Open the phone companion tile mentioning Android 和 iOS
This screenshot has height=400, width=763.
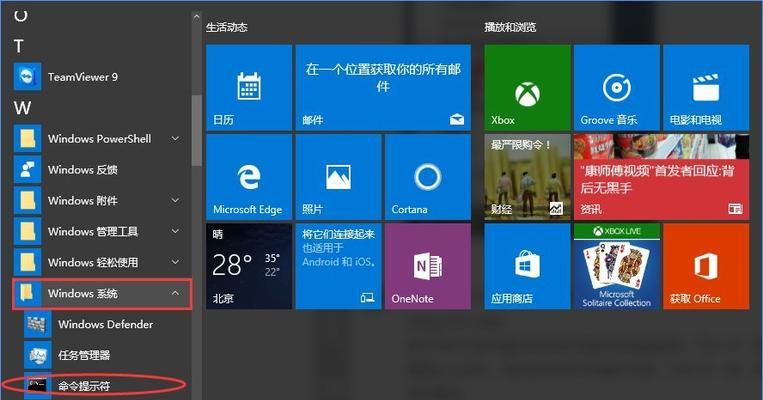338,266
